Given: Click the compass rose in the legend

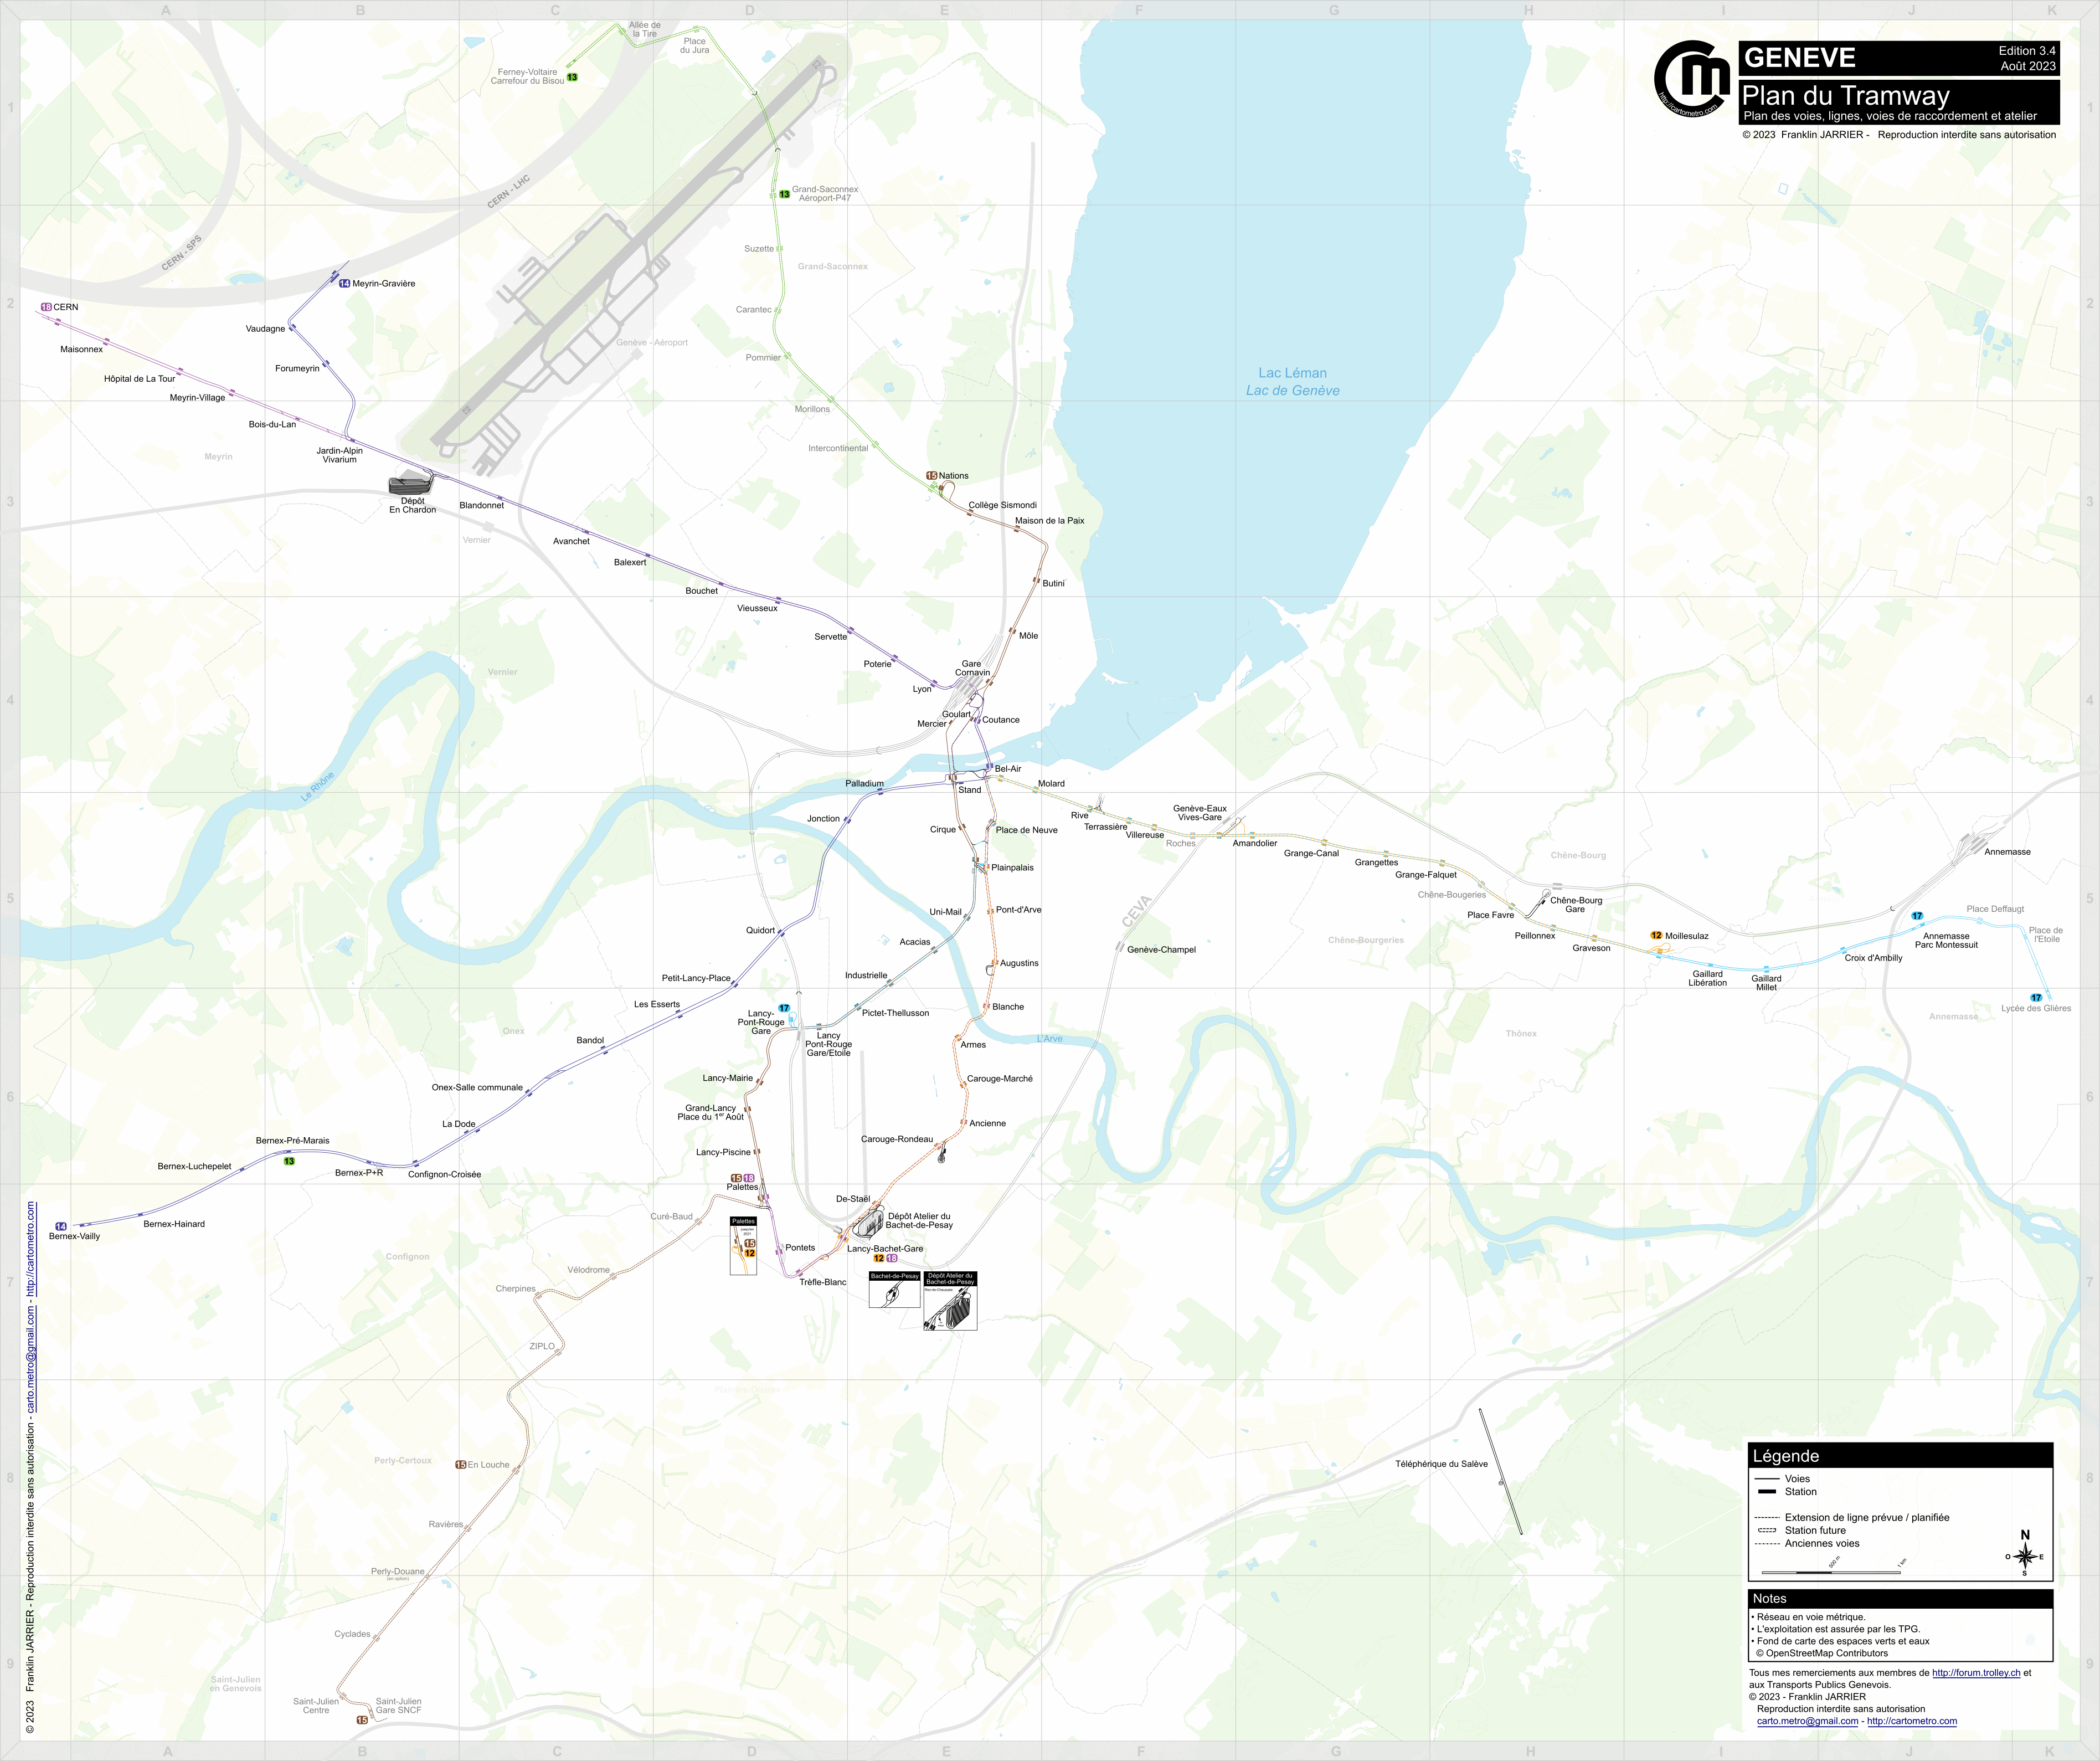Looking at the screenshot, I should pyautogui.click(x=2024, y=1556).
